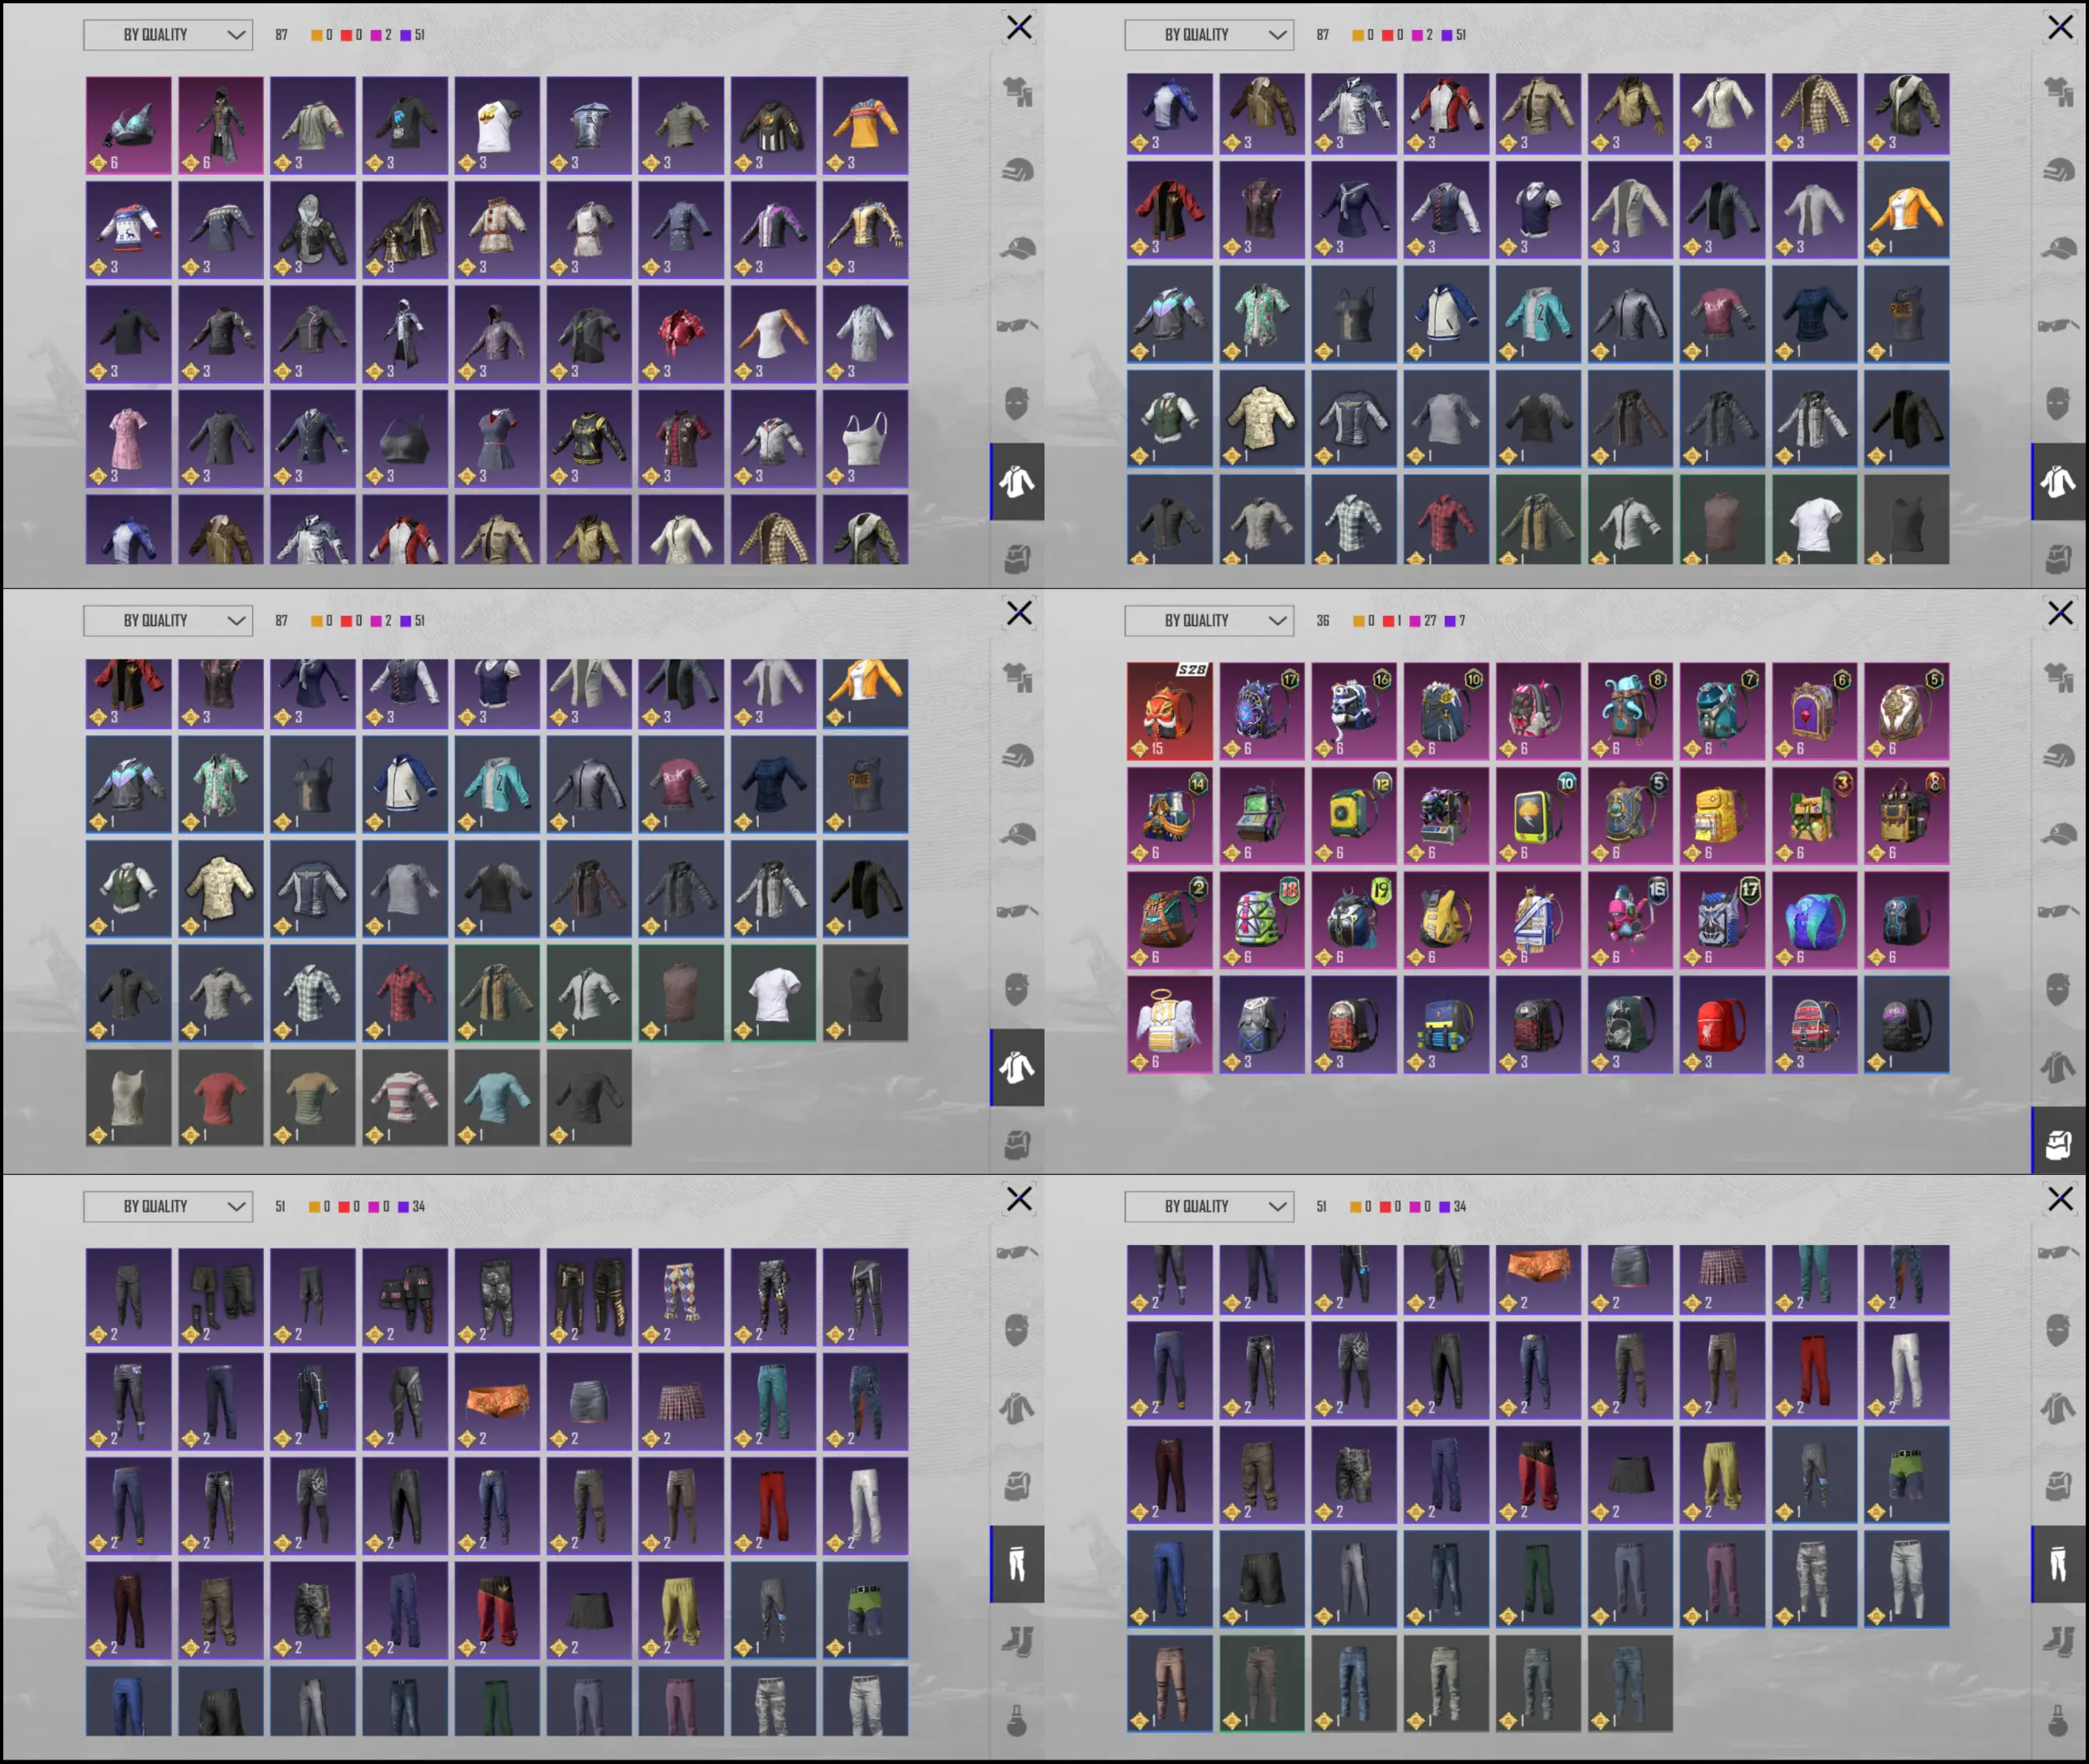Select face mask category icon in backpack panel

coord(2058,989)
